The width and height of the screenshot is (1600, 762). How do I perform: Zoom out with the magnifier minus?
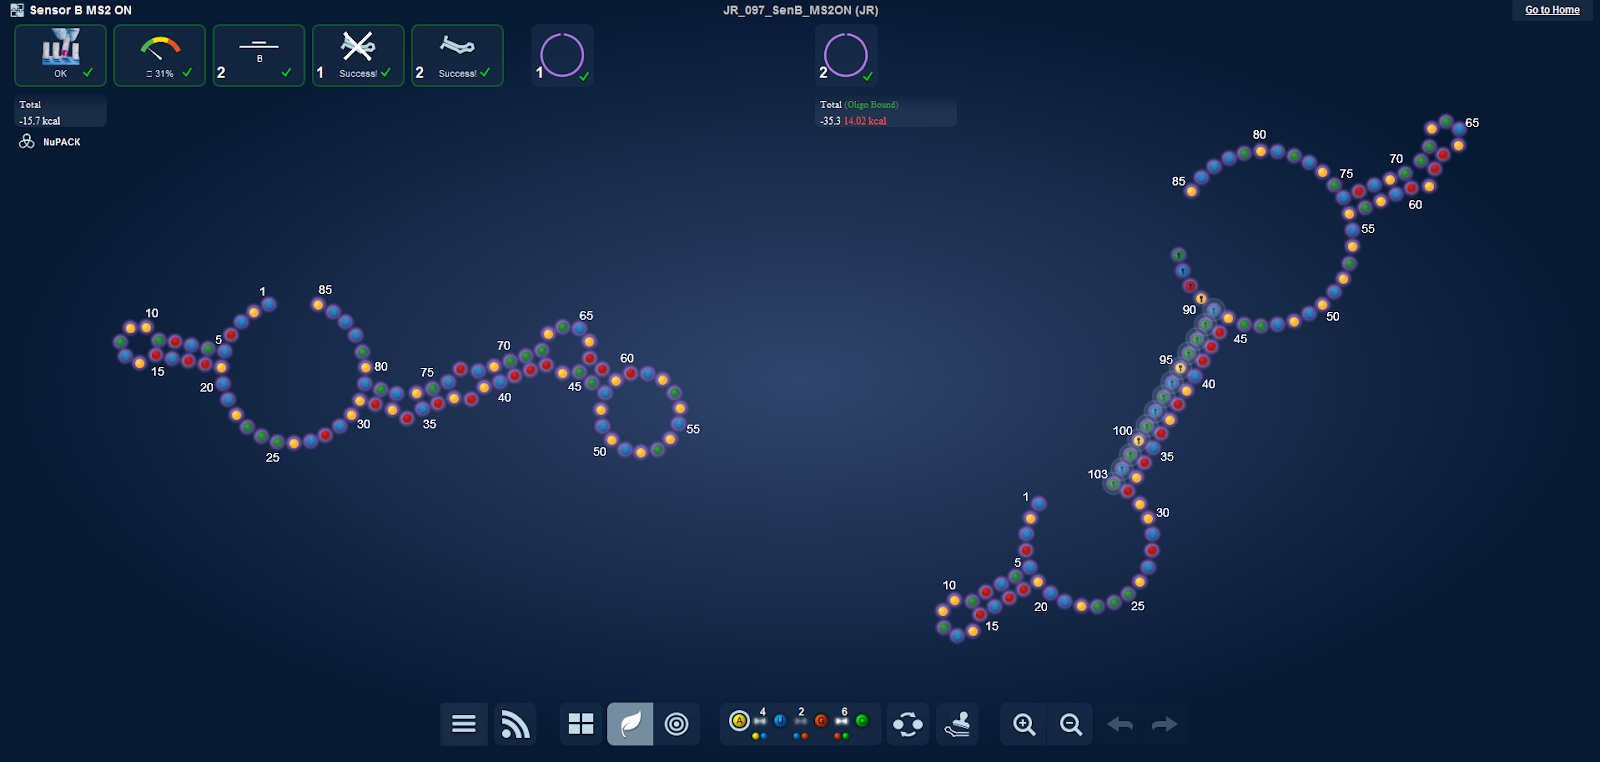[x=1071, y=724]
